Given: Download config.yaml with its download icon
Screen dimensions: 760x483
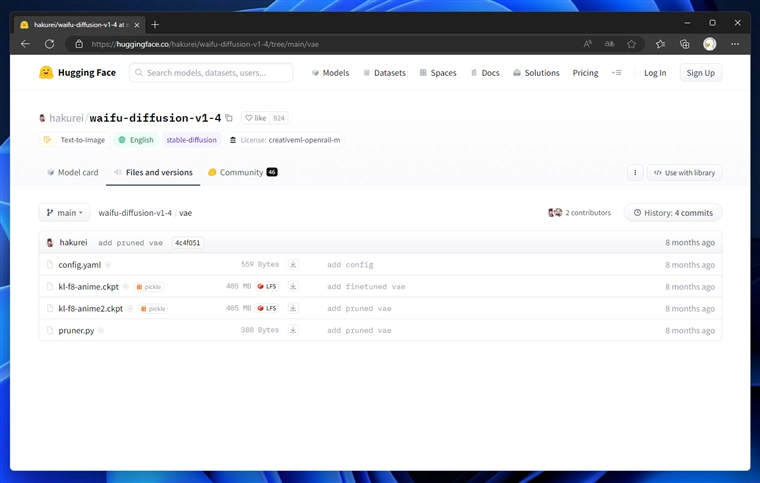Looking at the screenshot, I should 293,265.
